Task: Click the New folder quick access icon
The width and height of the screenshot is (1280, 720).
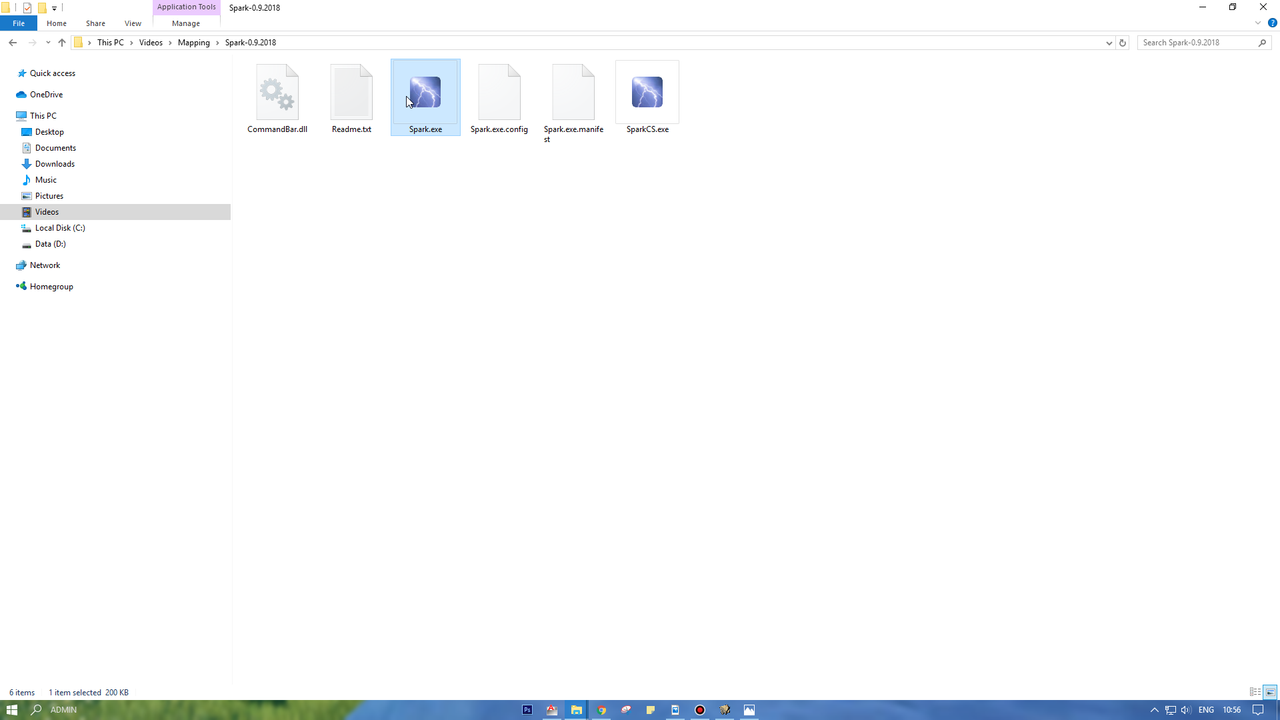Action: [x=42, y=7]
